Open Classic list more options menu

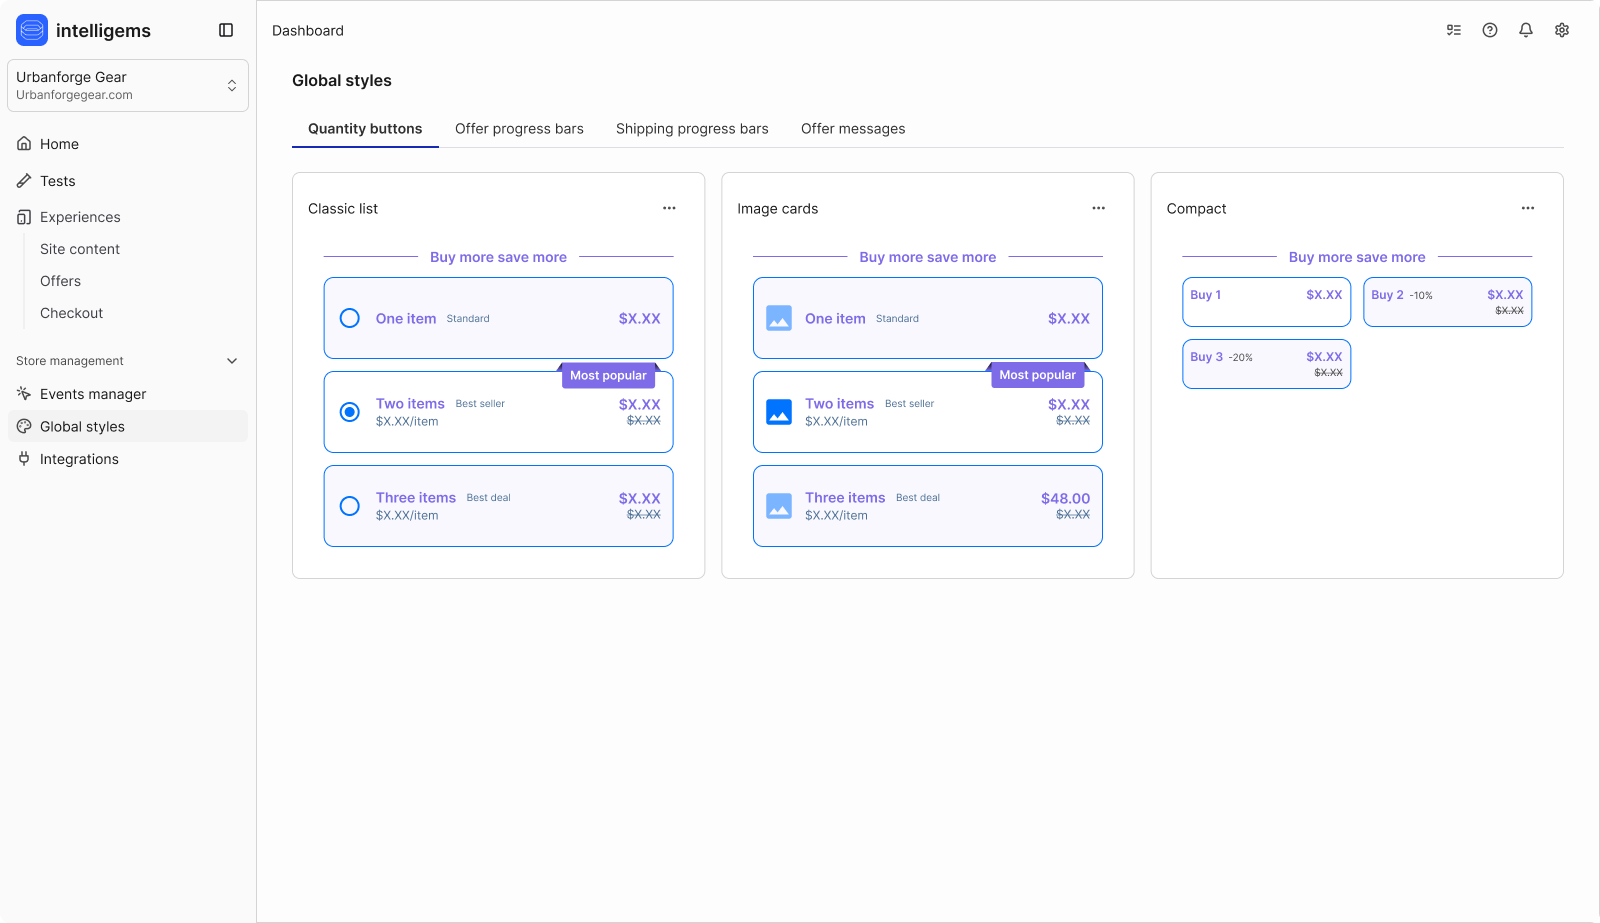point(669,208)
